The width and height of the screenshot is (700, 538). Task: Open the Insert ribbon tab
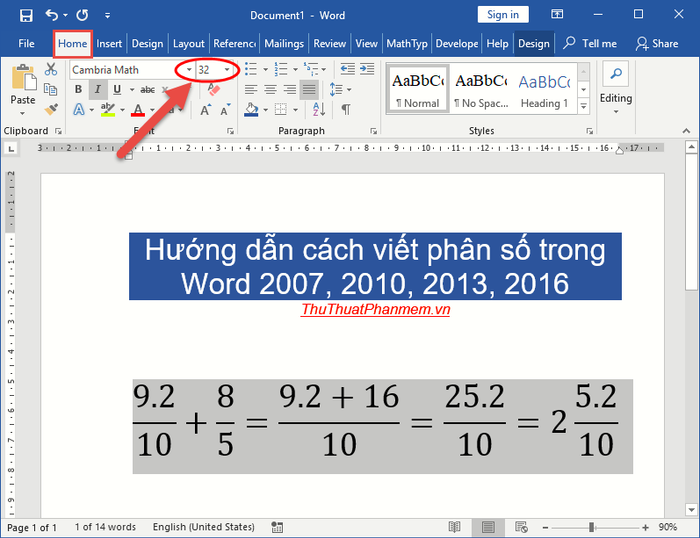[109, 44]
